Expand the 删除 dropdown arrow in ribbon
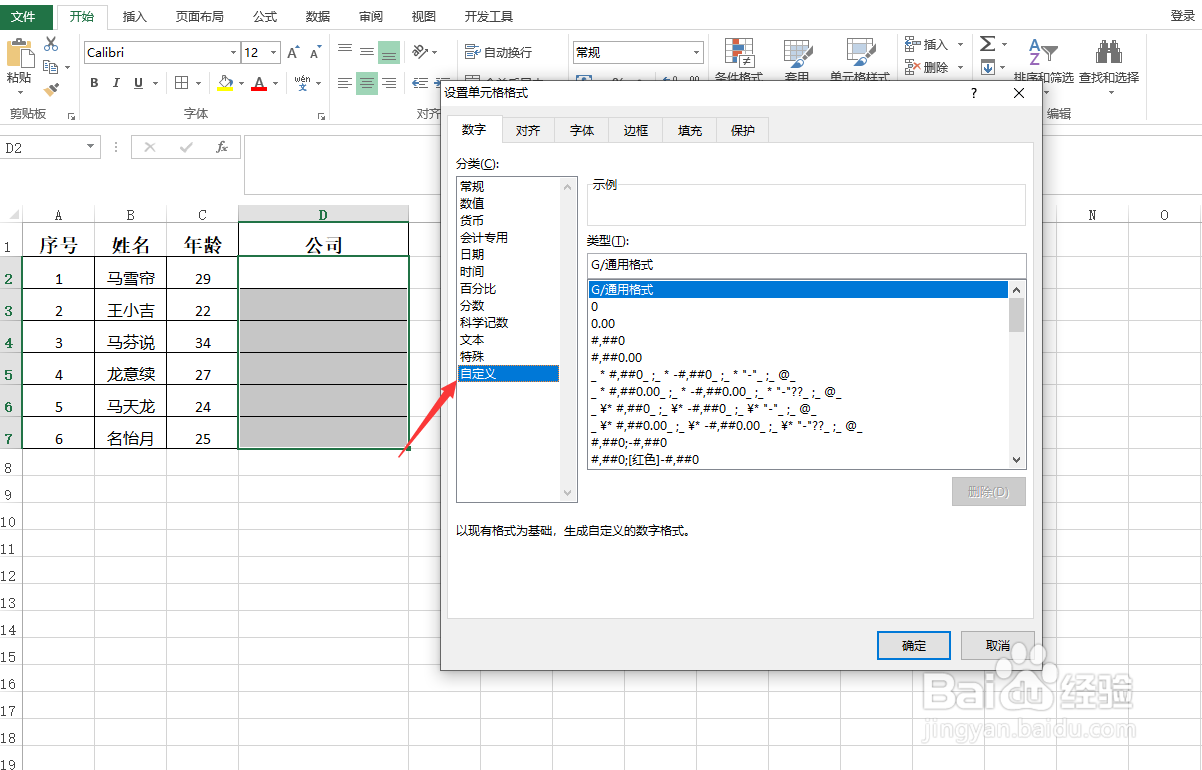Screen dimensions: 1202x770 click(960, 67)
